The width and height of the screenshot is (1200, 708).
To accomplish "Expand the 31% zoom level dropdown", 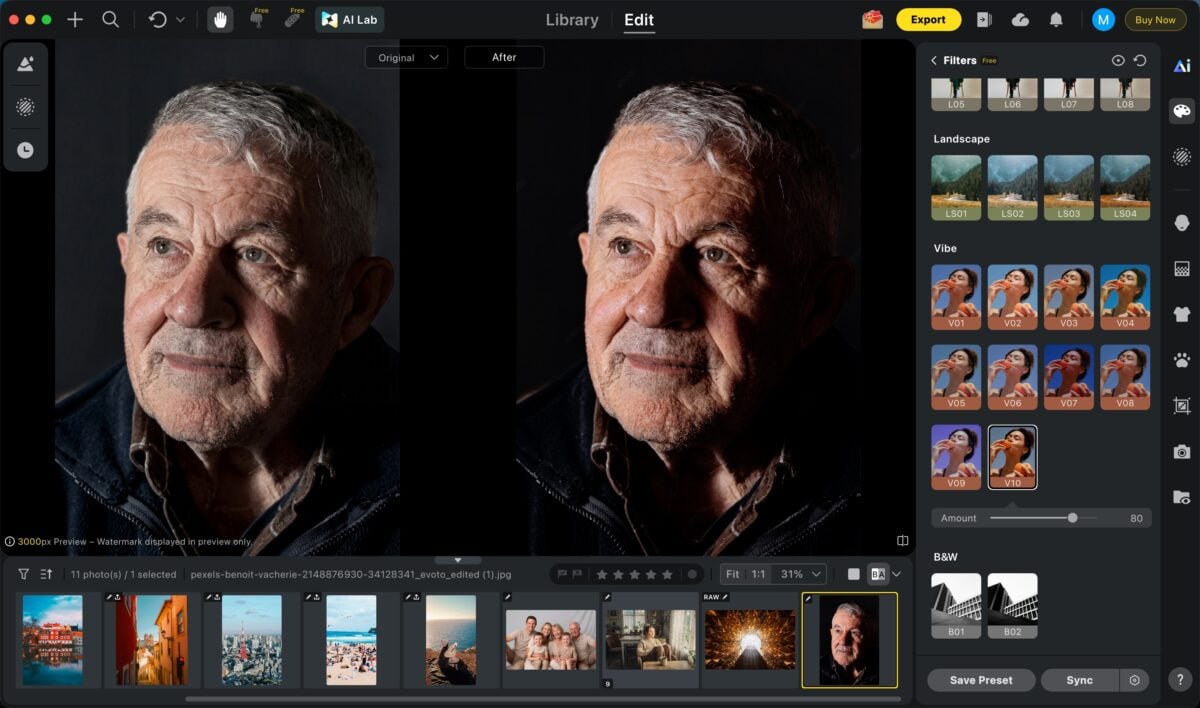I will pyautogui.click(x=803, y=574).
